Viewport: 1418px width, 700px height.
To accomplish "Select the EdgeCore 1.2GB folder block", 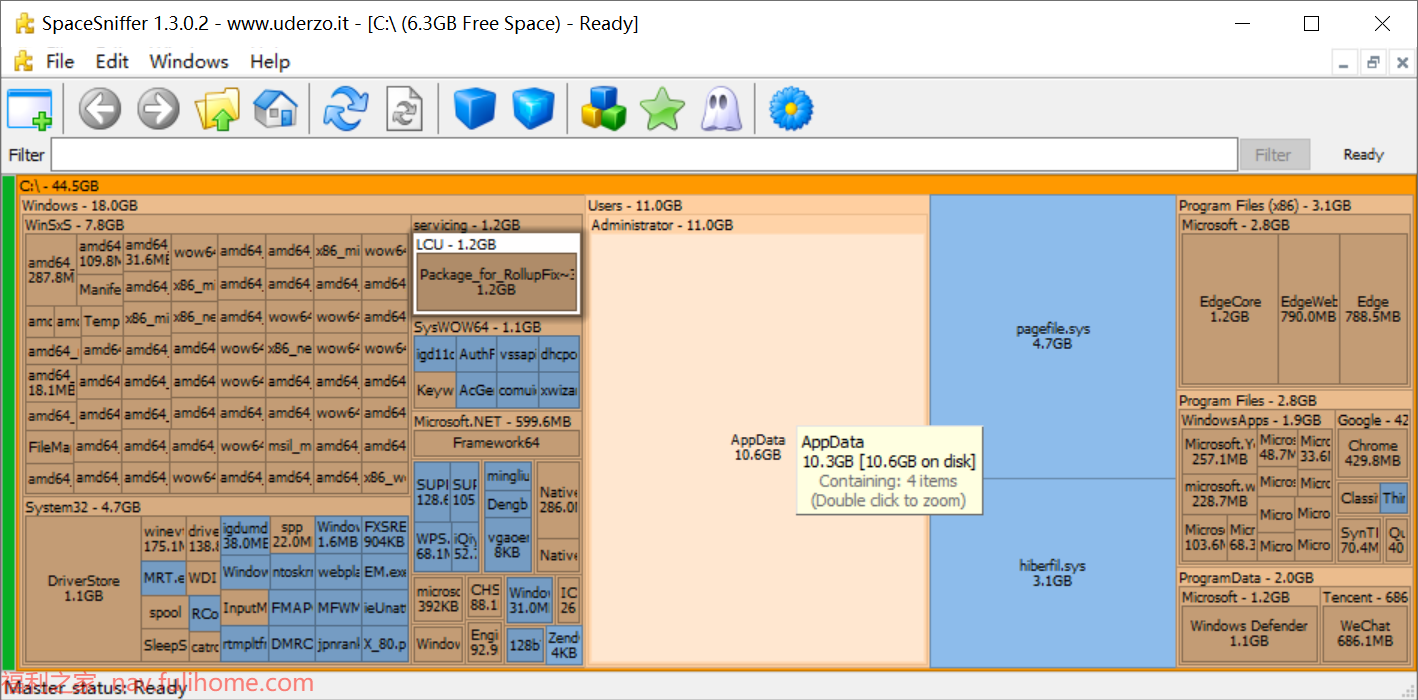I will (1230, 309).
